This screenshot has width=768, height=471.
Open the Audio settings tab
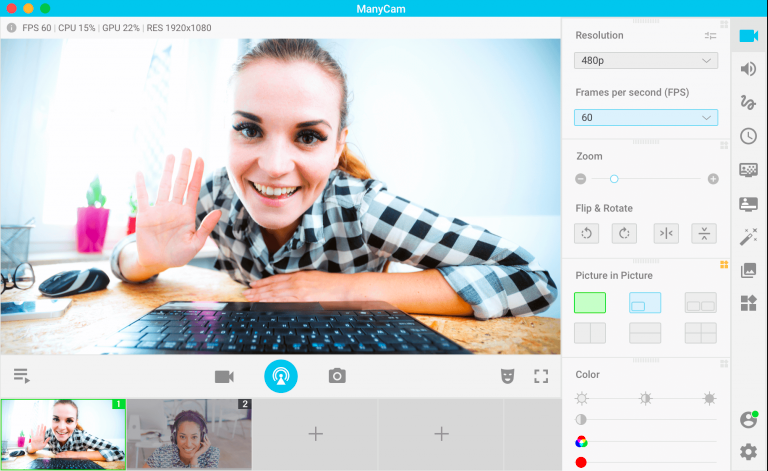pos(748,69)
